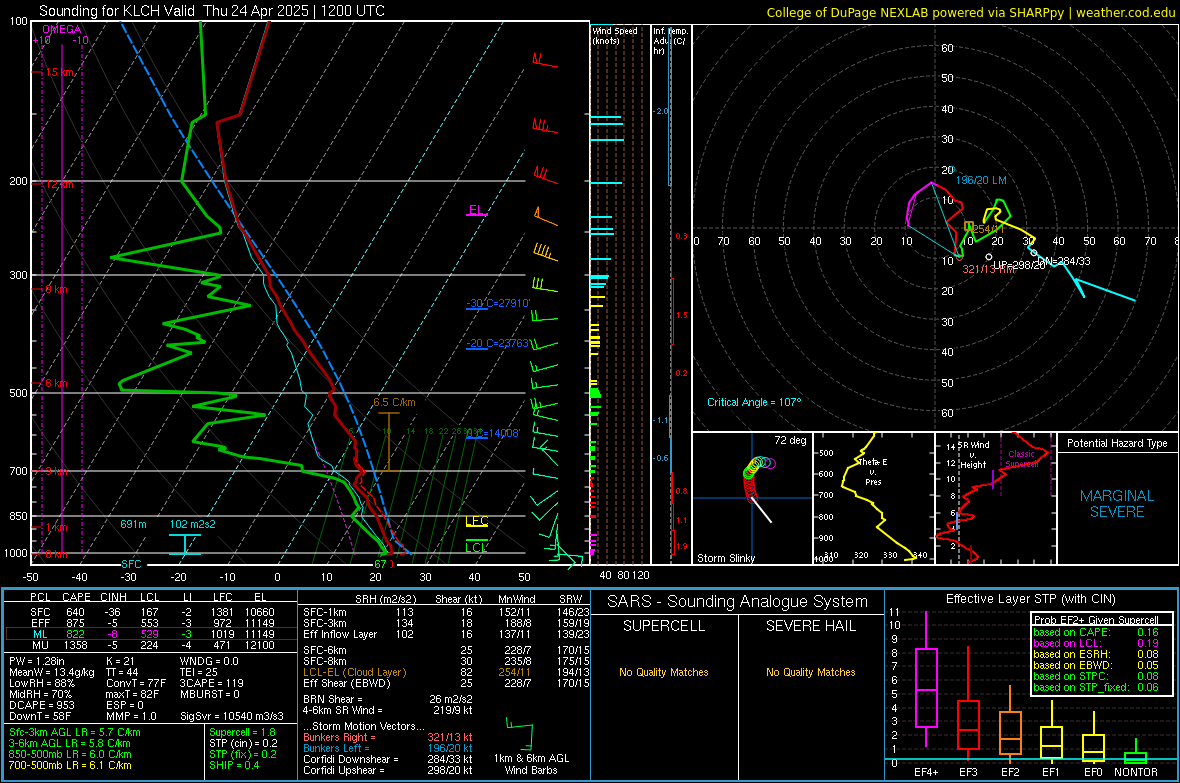The width and height of the screenshot is (1180, 783).
Task: Click 'No Quality Matches' under SUPERCELL
Action: (664, 672)
